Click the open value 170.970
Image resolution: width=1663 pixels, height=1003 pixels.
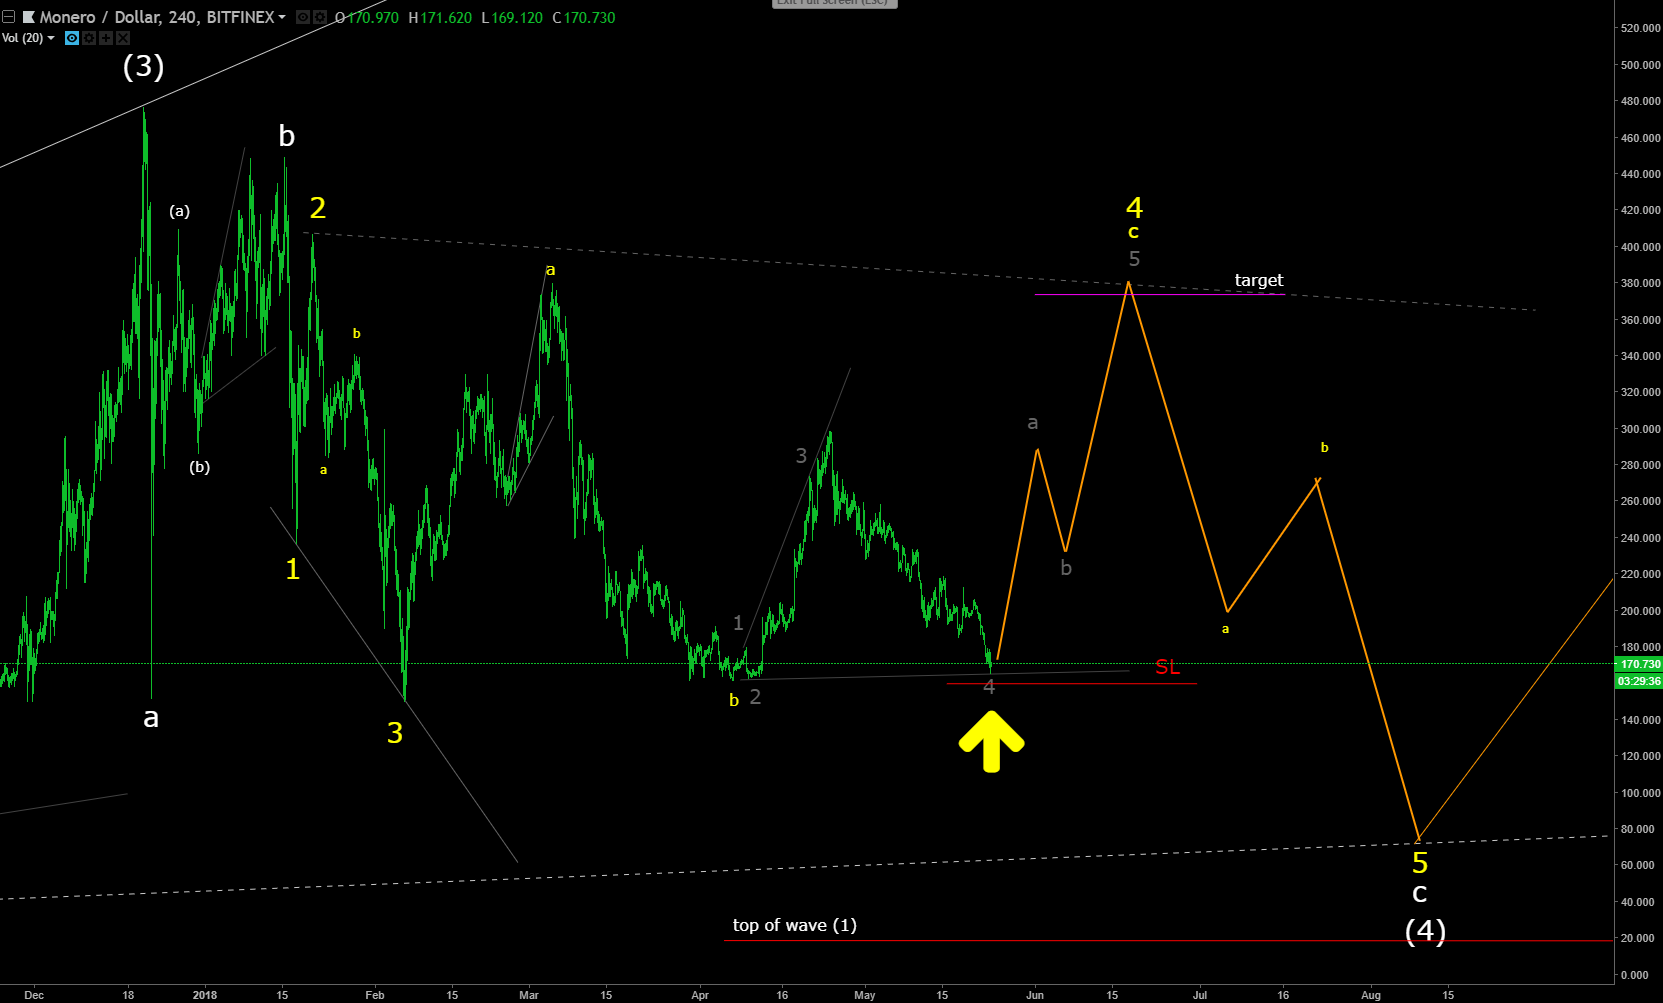click(373, 18)
